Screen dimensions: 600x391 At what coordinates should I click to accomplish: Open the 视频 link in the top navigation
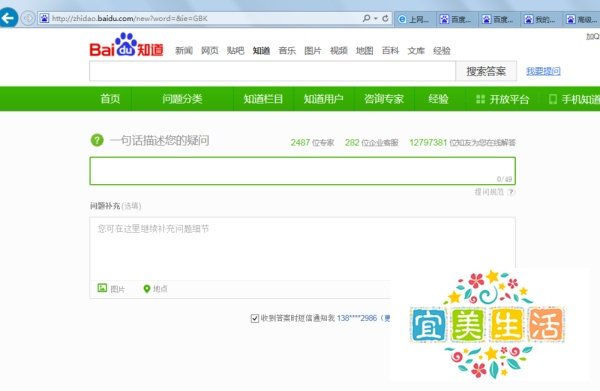(339, 51)
